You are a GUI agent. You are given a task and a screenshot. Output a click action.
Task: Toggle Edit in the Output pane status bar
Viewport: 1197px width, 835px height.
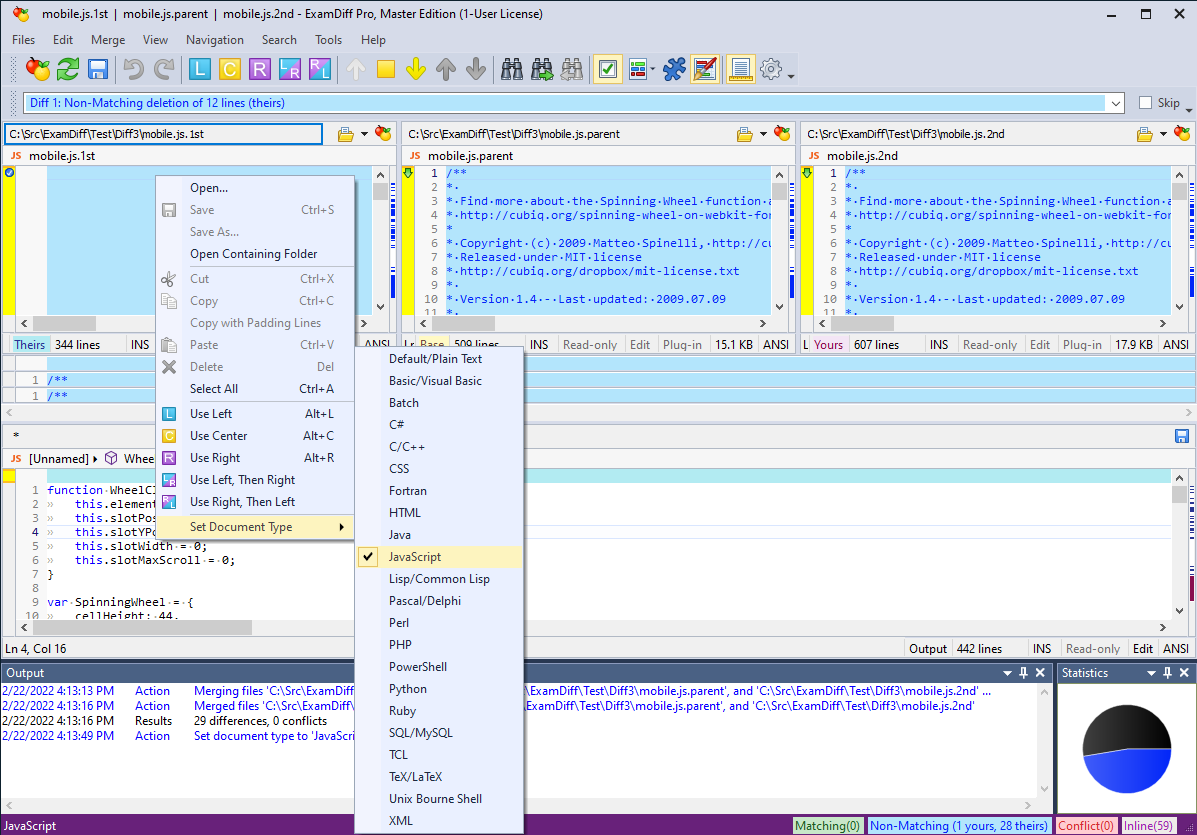pos(1143,649)
